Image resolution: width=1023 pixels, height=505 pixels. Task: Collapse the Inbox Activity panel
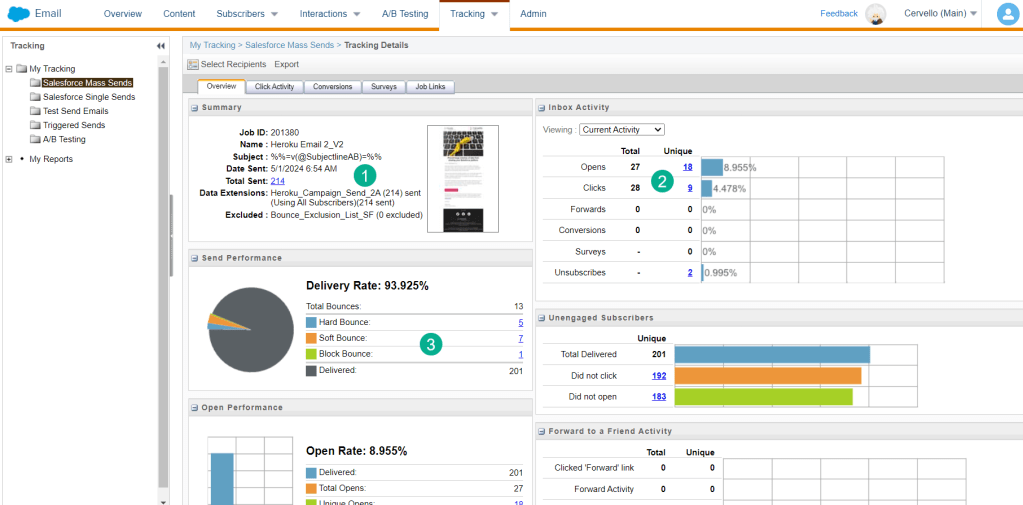coord(541,107)
